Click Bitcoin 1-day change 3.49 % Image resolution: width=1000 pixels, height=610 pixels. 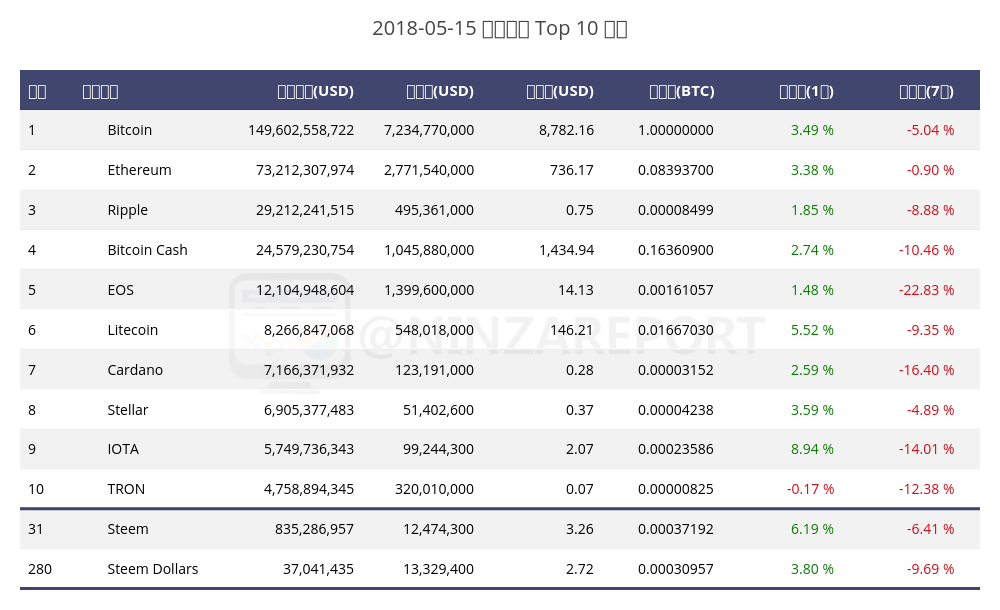(x=812, y=130)
